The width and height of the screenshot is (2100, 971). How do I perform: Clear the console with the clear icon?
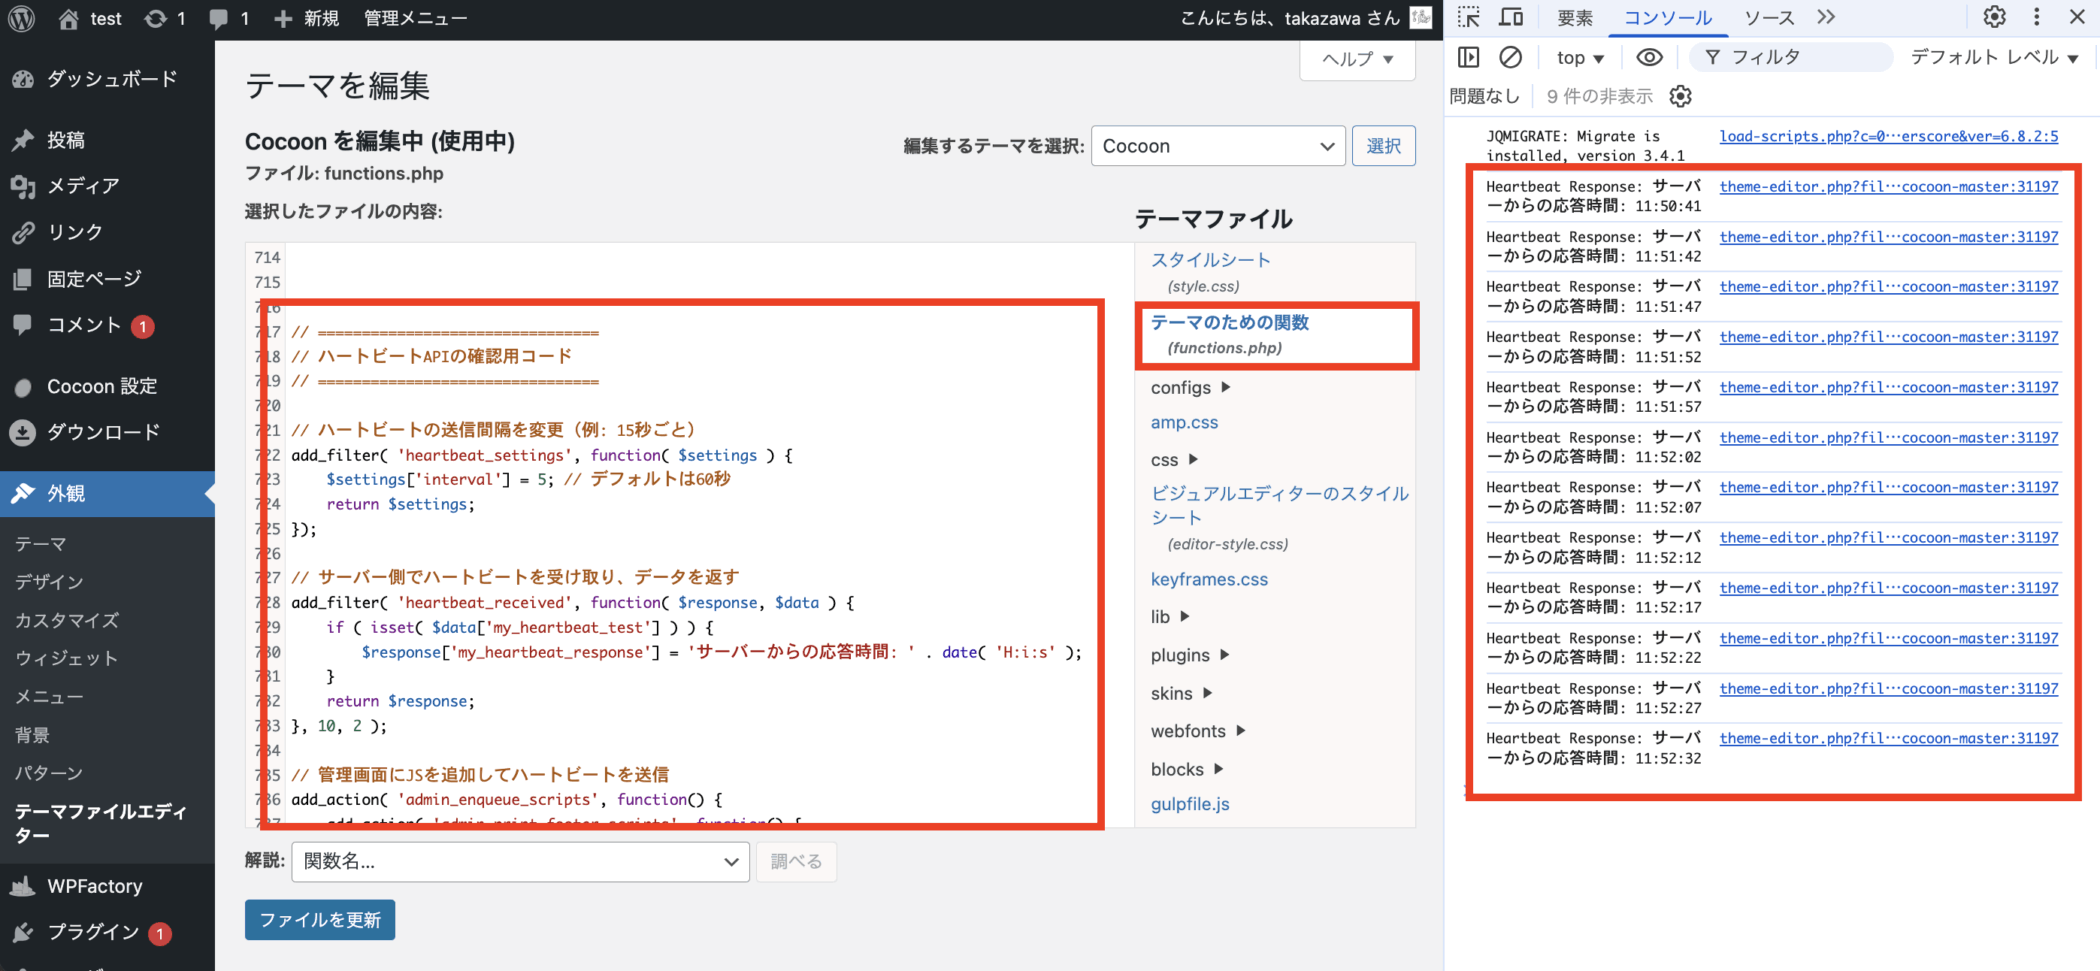click(1511, 58)
